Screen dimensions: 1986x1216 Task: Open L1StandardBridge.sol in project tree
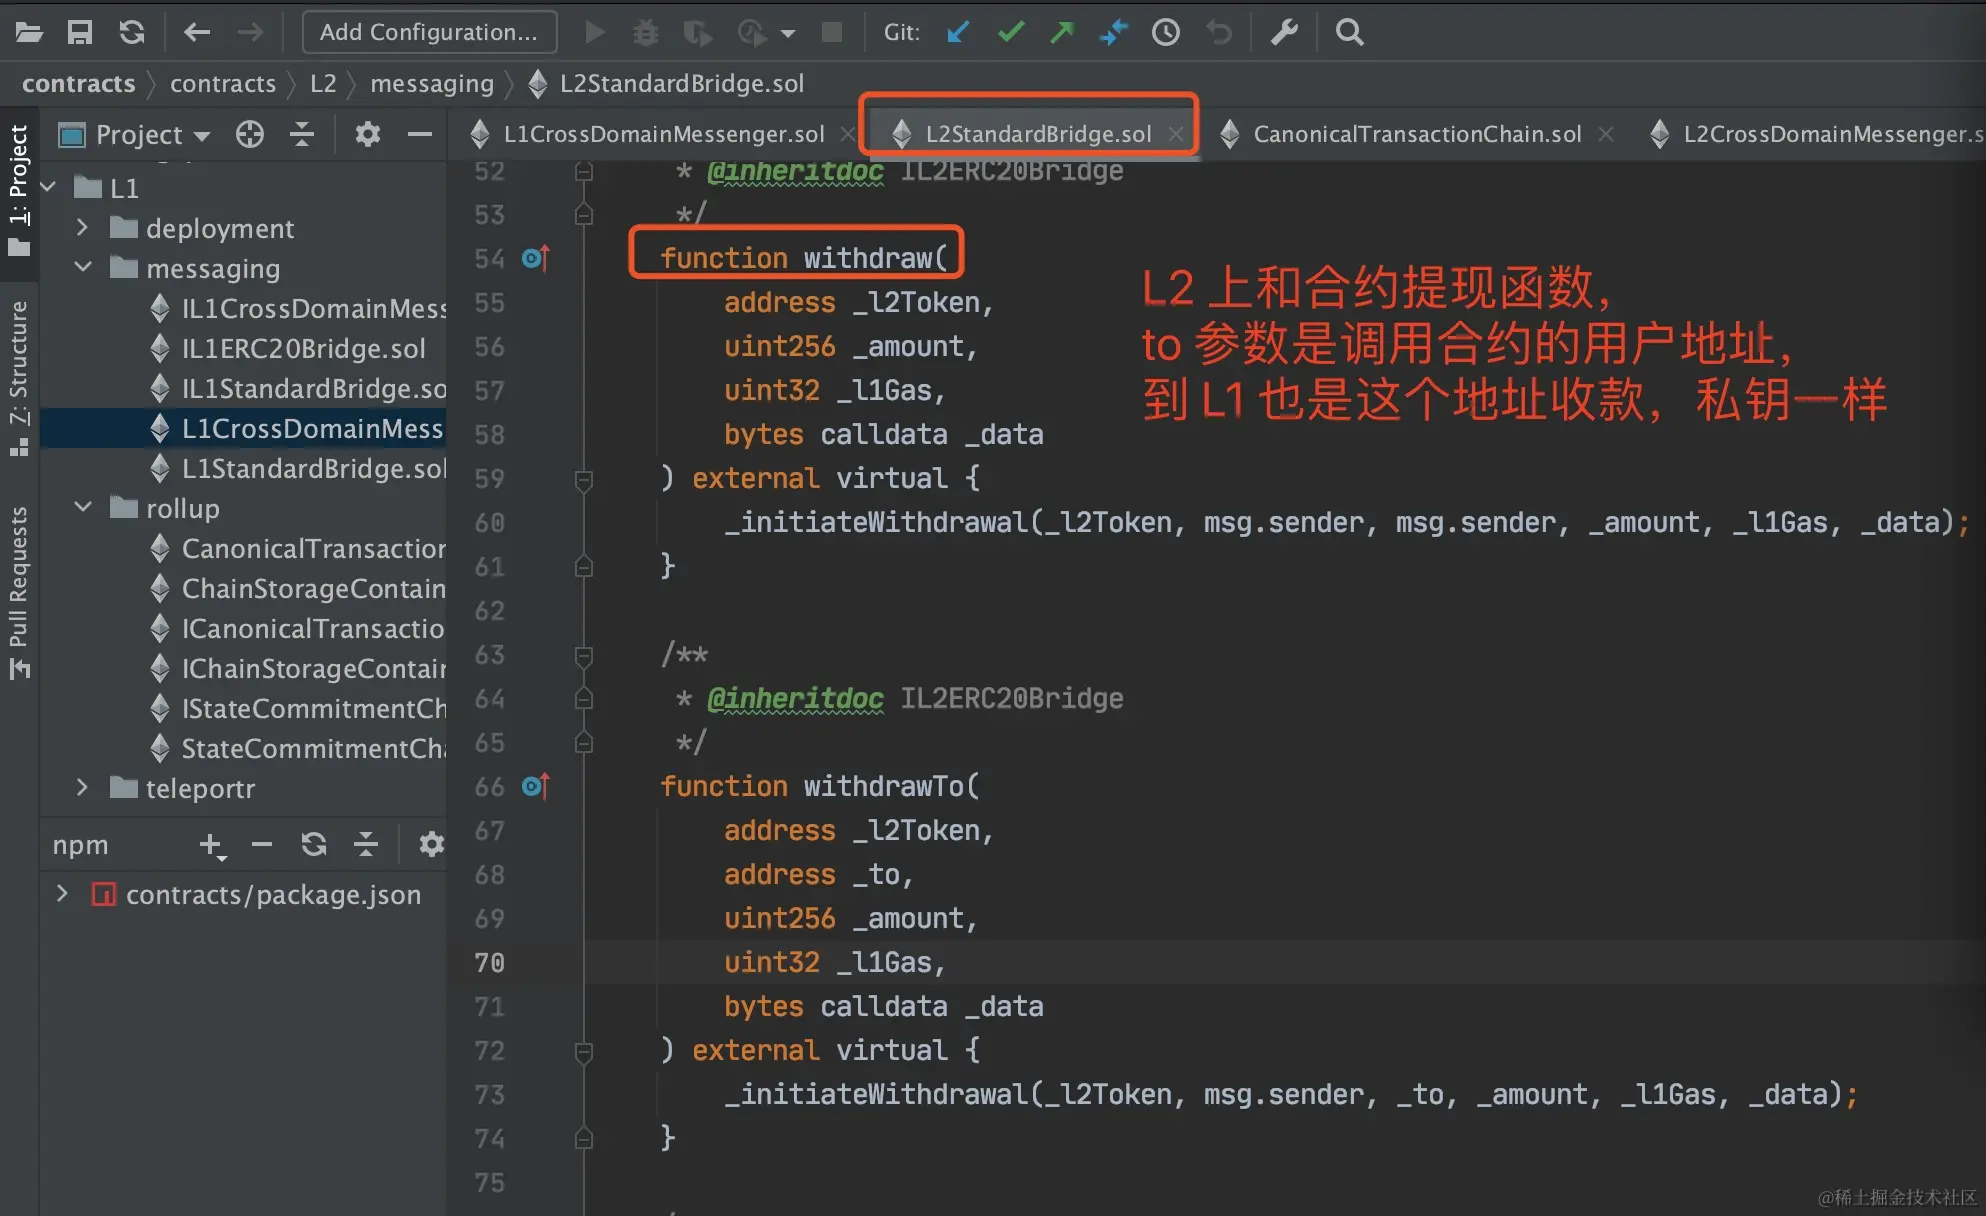pyautogui.click(x=313, y=468)
